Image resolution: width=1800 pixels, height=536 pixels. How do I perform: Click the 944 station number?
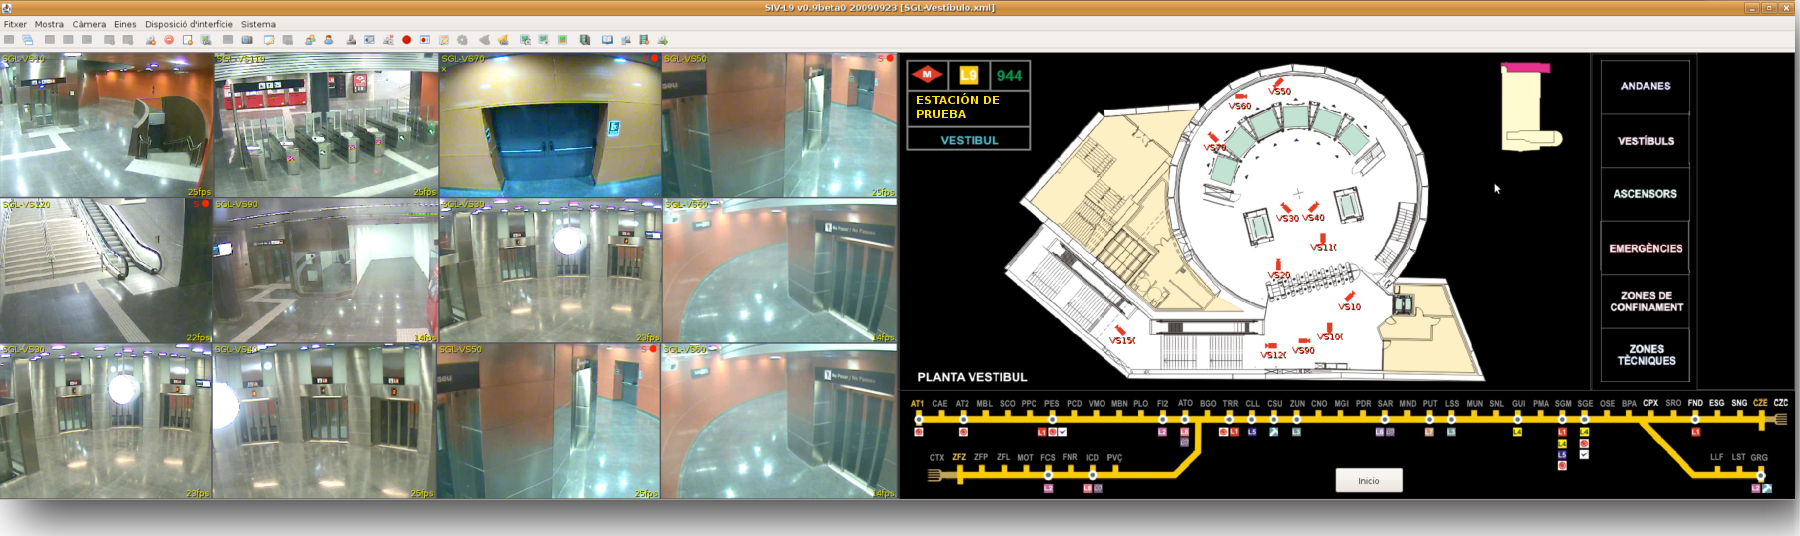(x=1009, y=75)
